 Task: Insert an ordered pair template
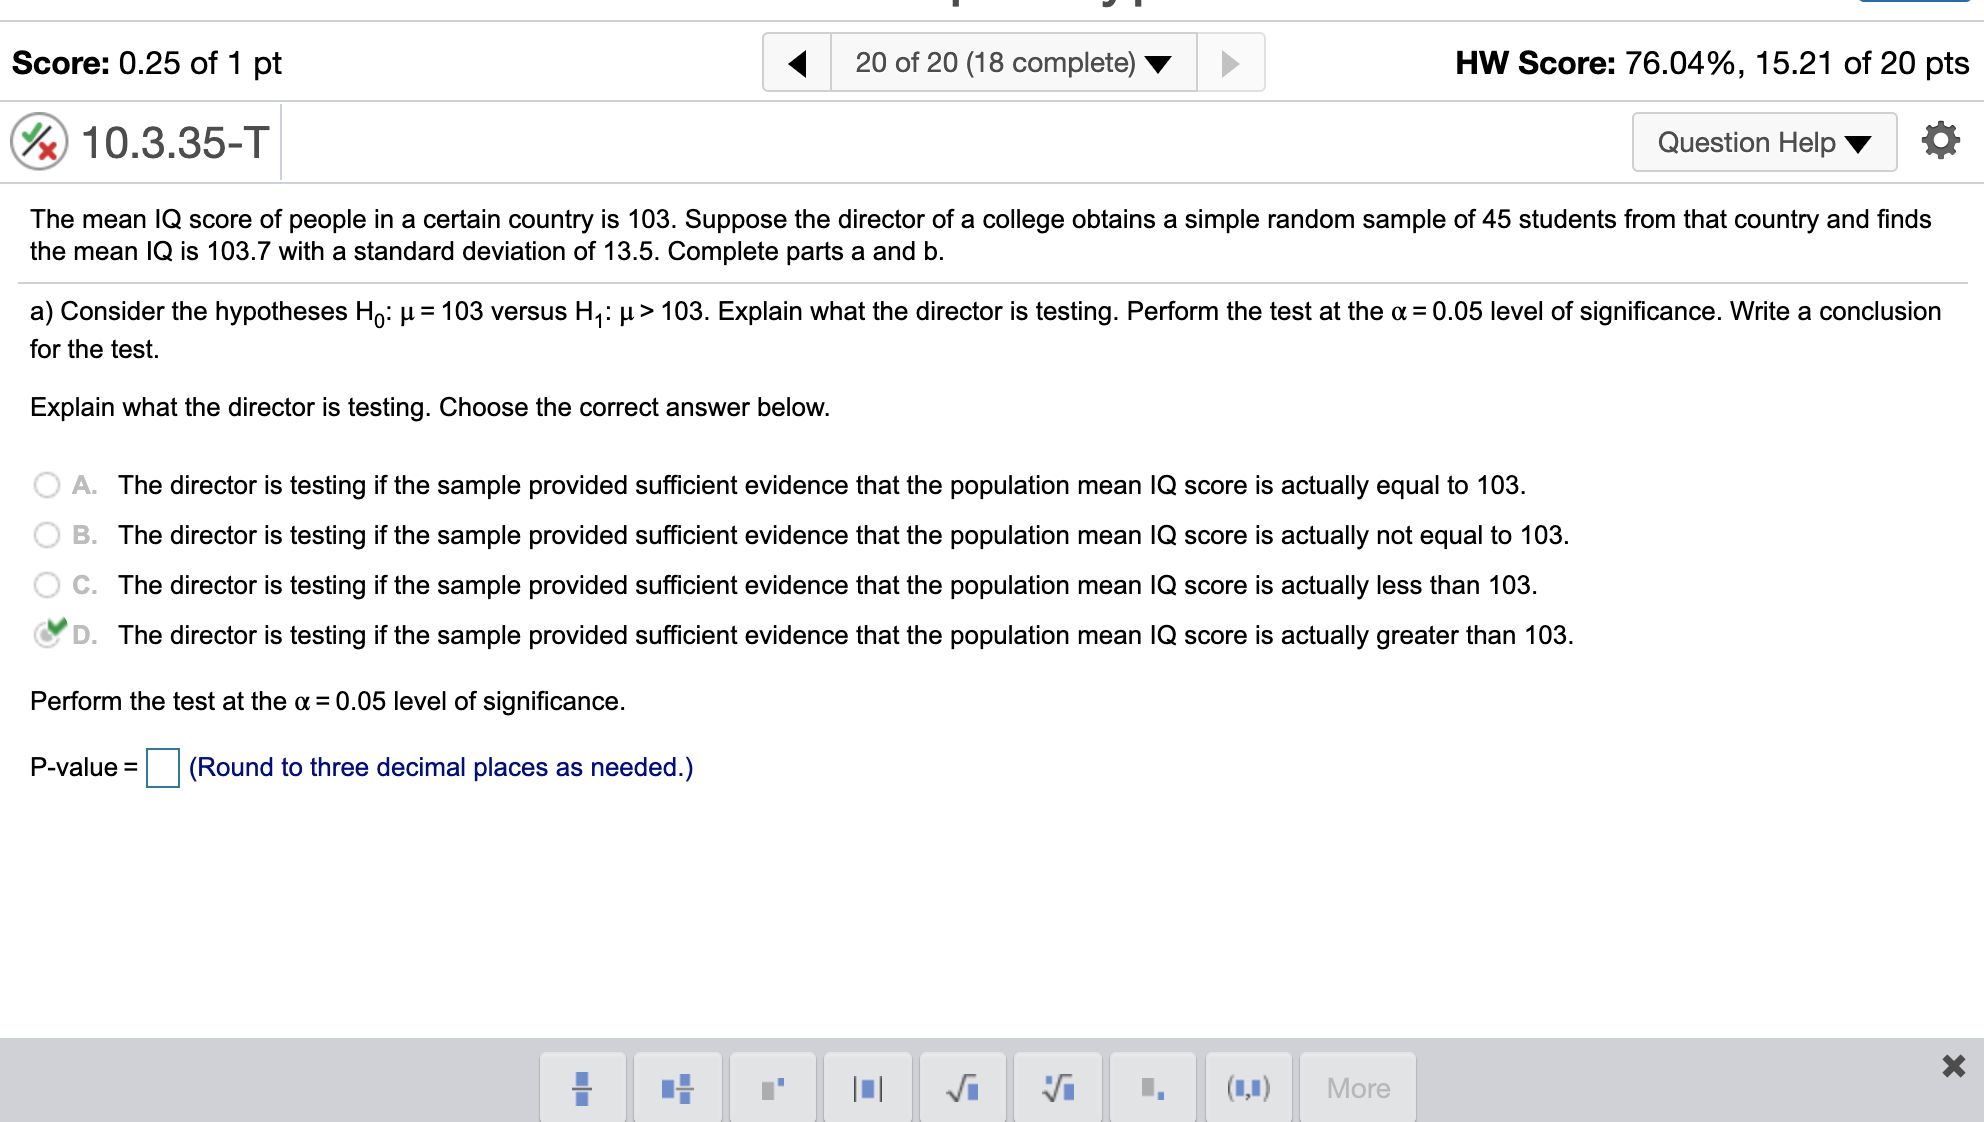(x=1248, y=1087)
